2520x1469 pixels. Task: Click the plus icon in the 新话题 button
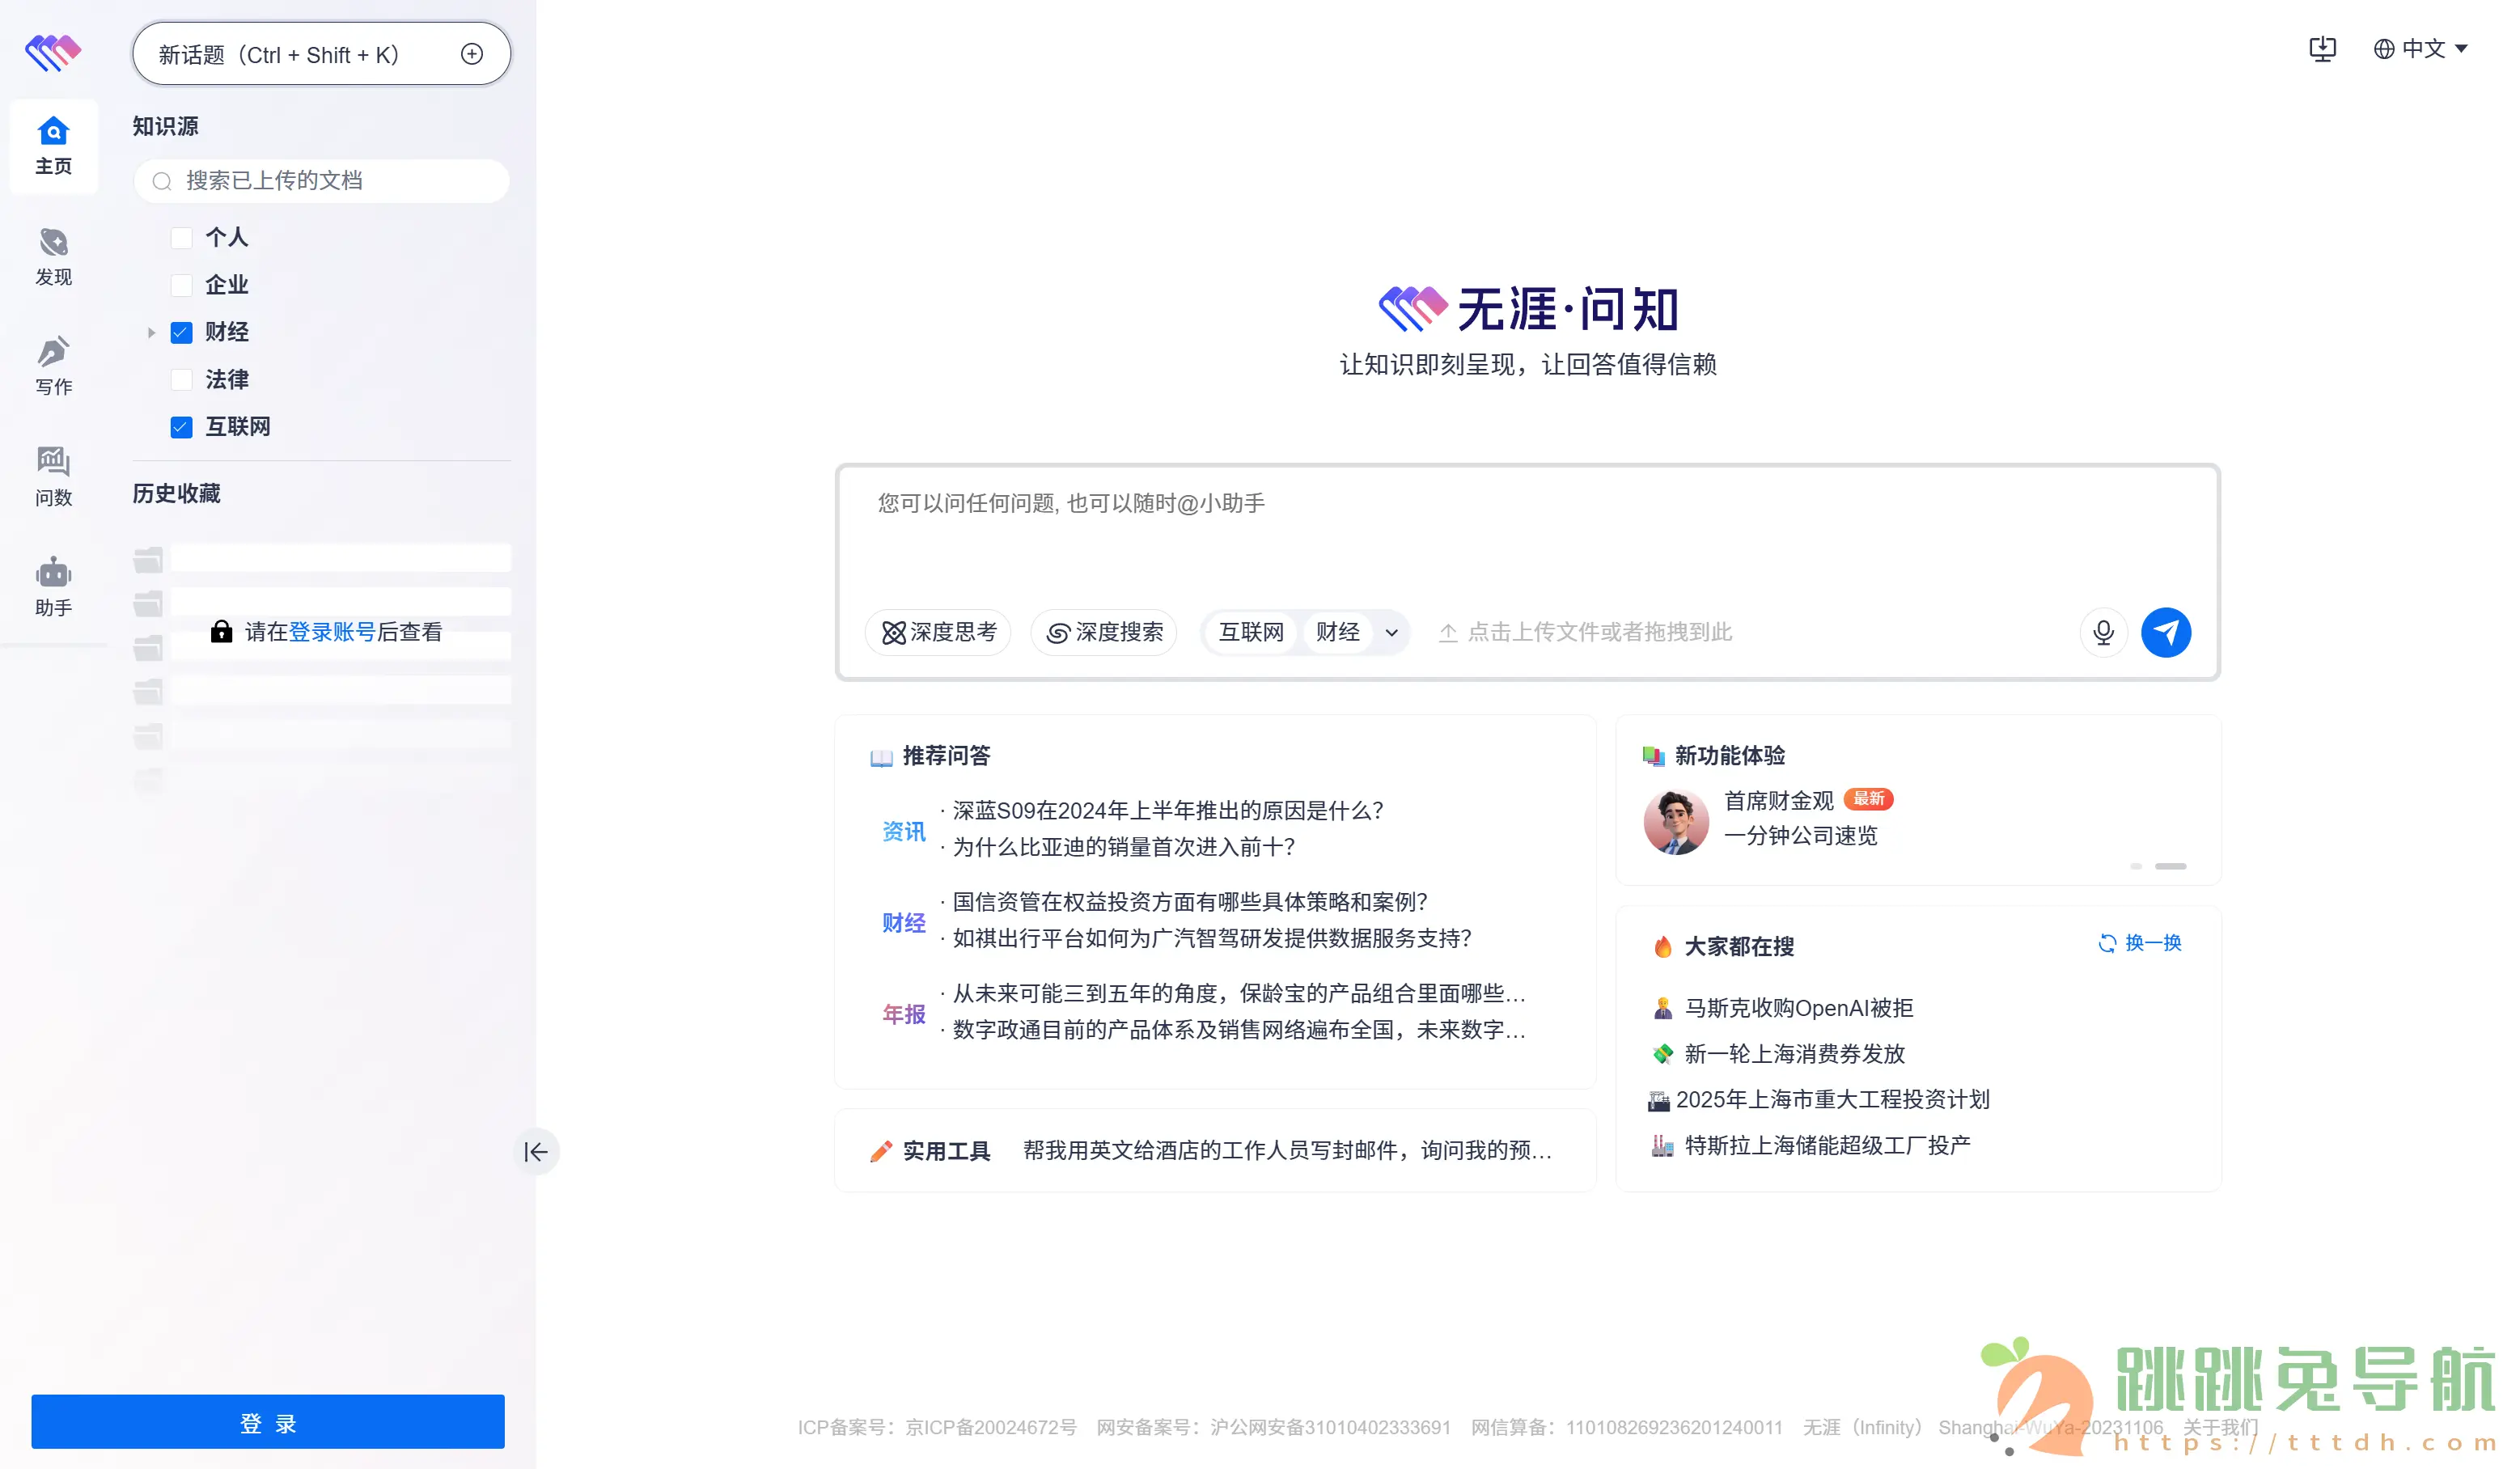472,54
